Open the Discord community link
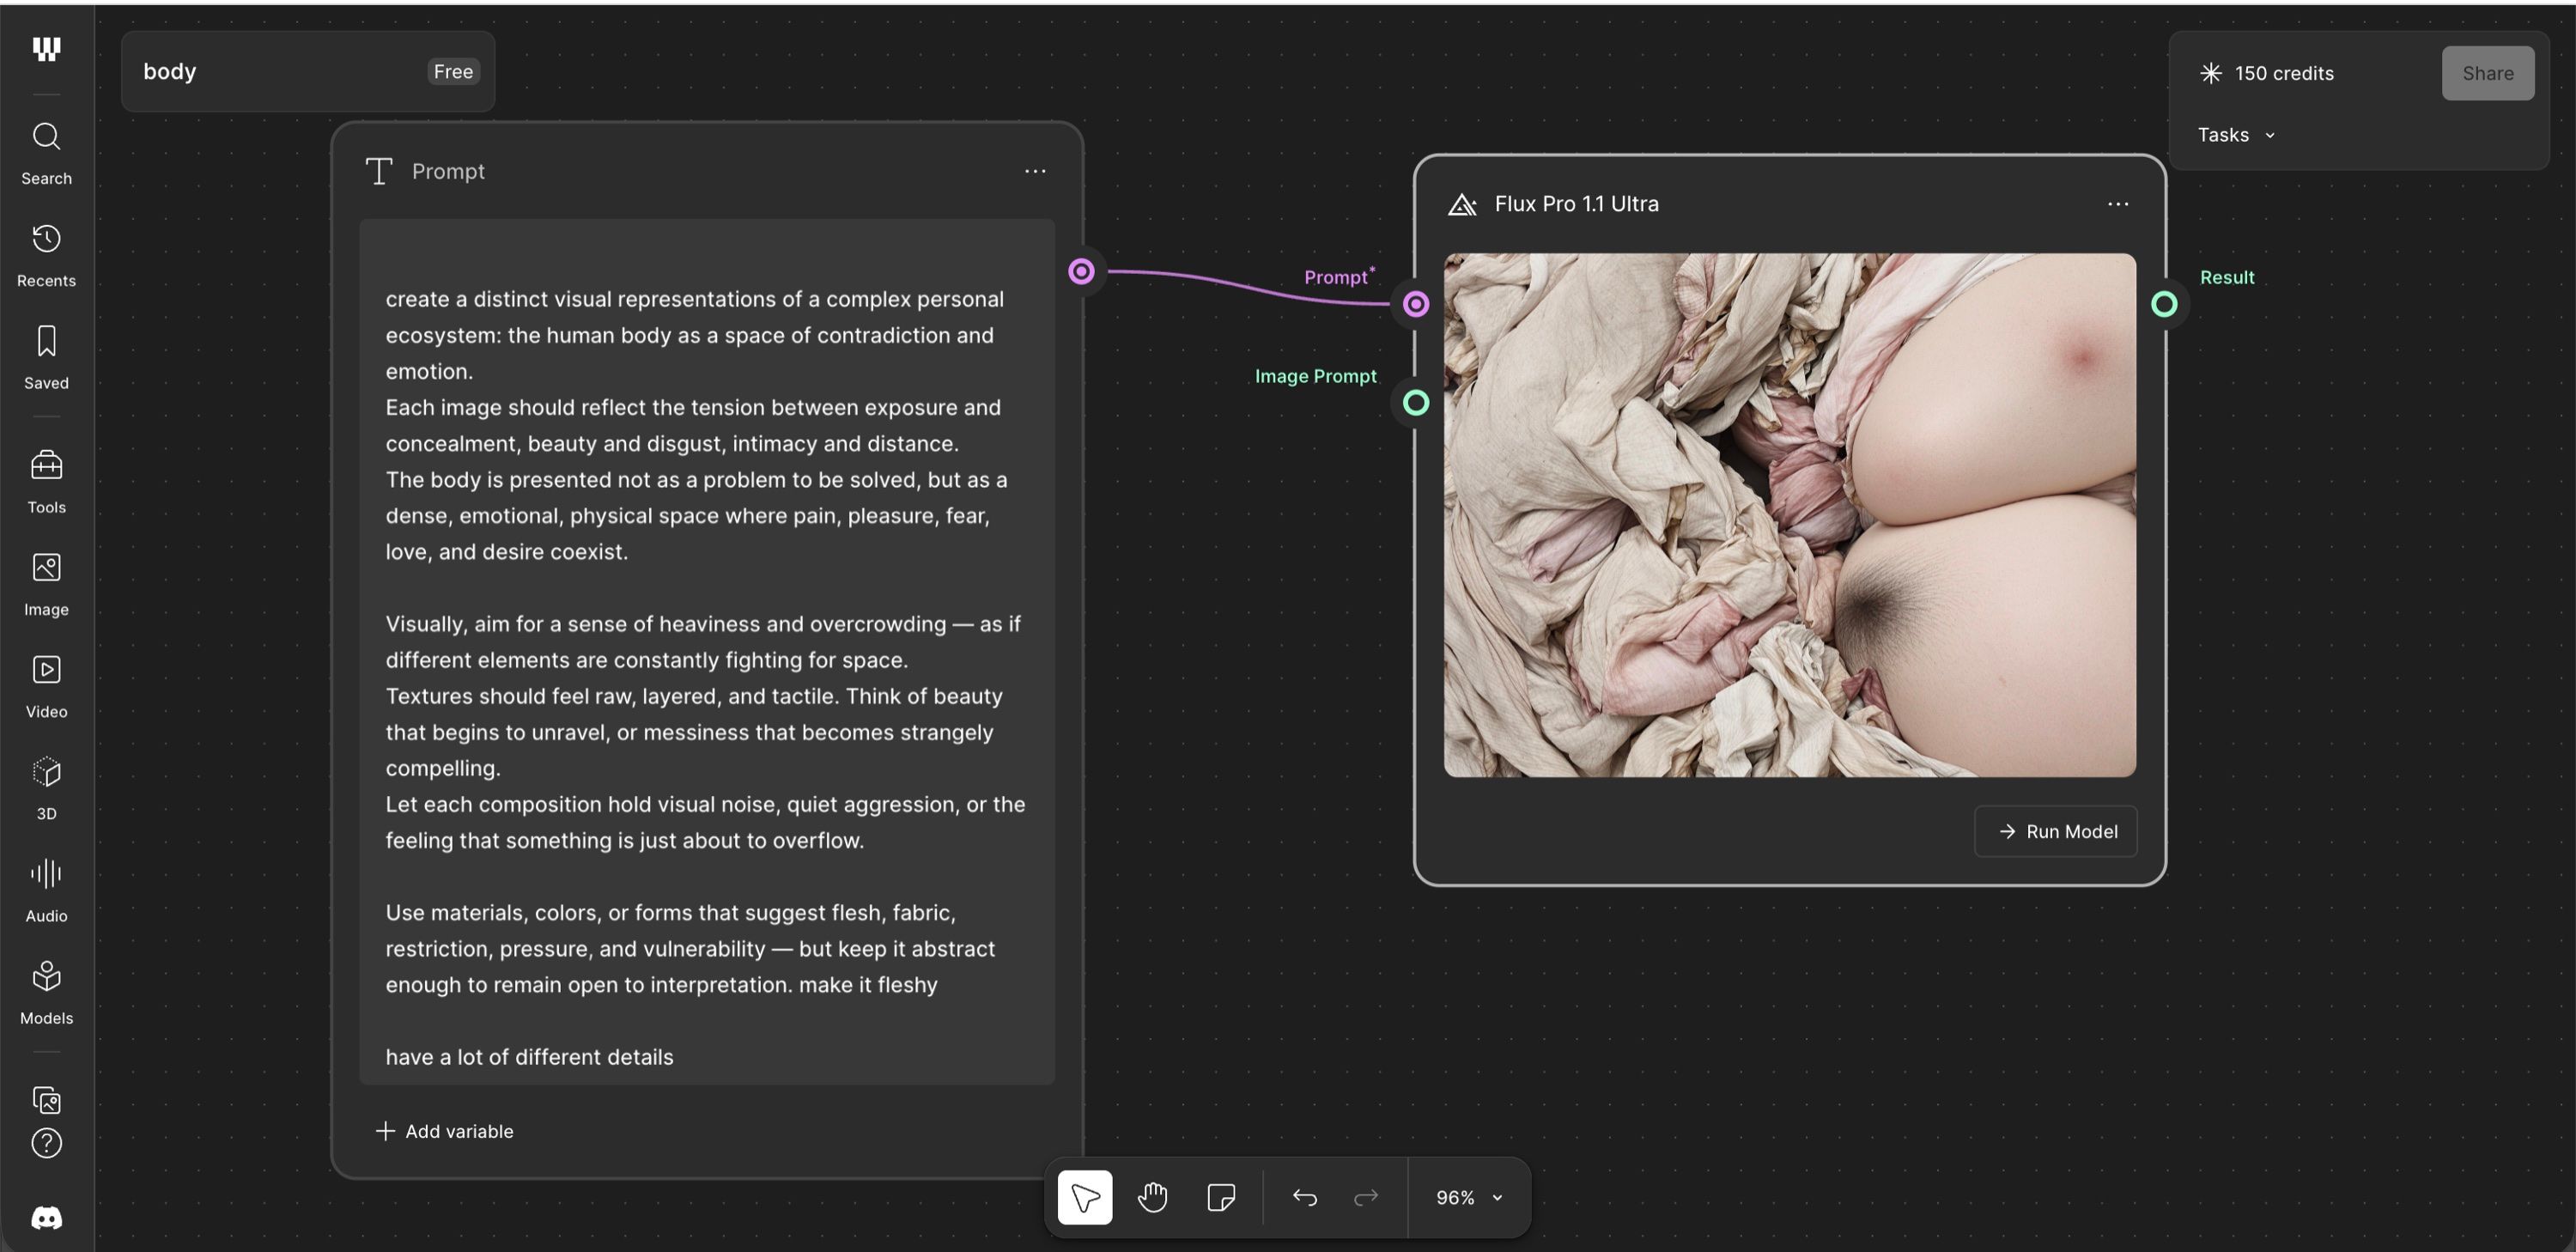This screenshot has width=2576, height=1252. click(x=46, y=1217)
